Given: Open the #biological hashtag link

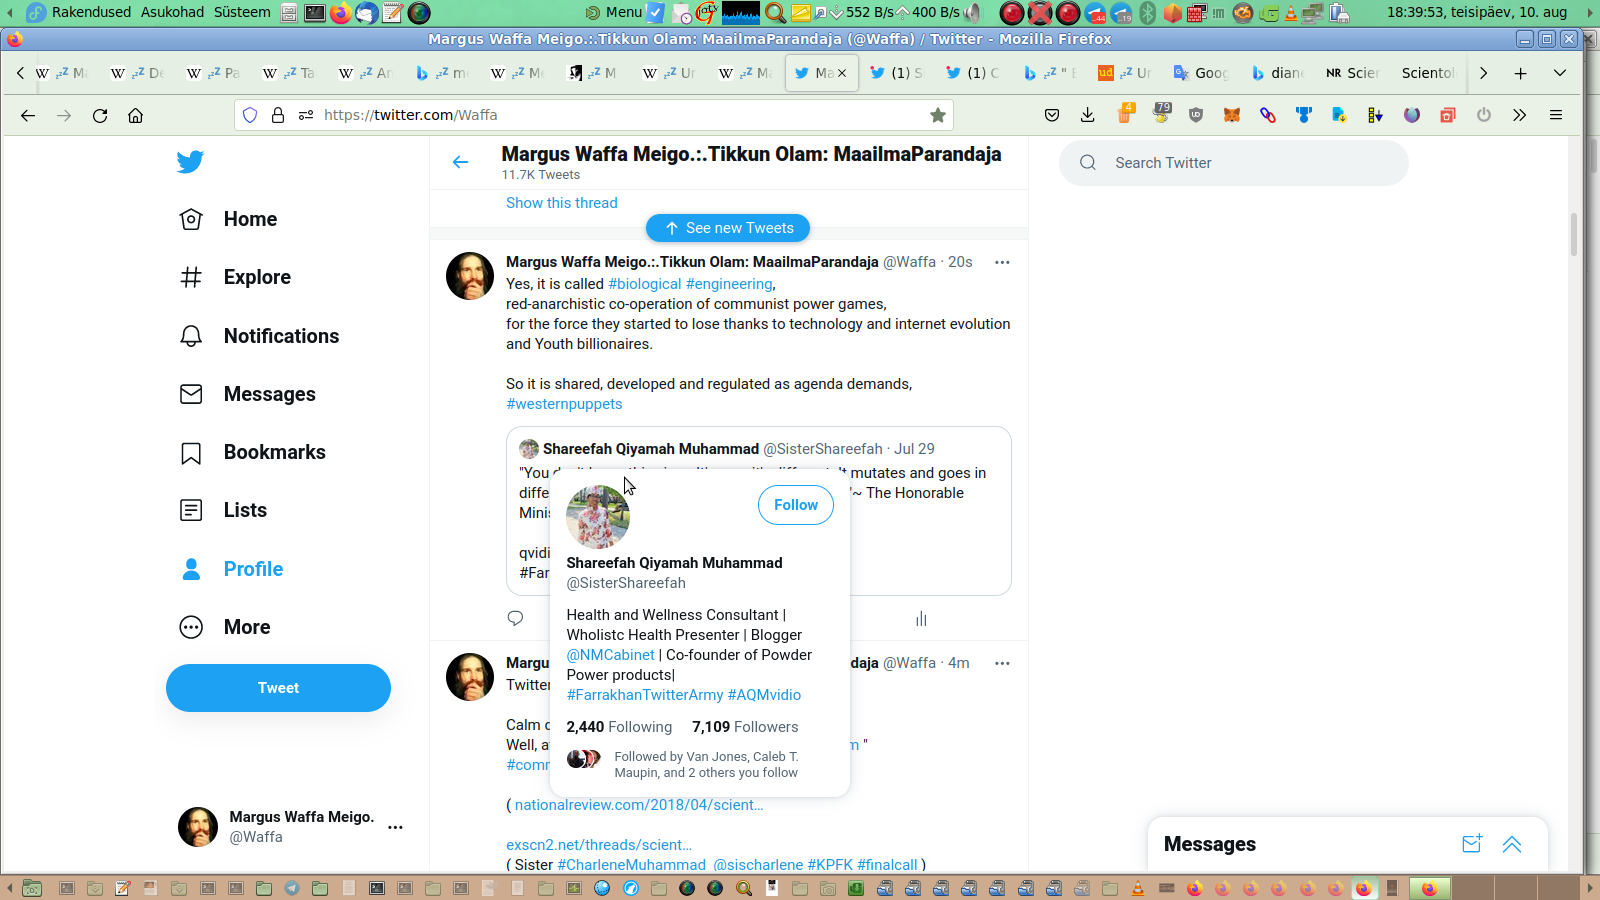Looking at the screenshot, I should coord(645,284).
